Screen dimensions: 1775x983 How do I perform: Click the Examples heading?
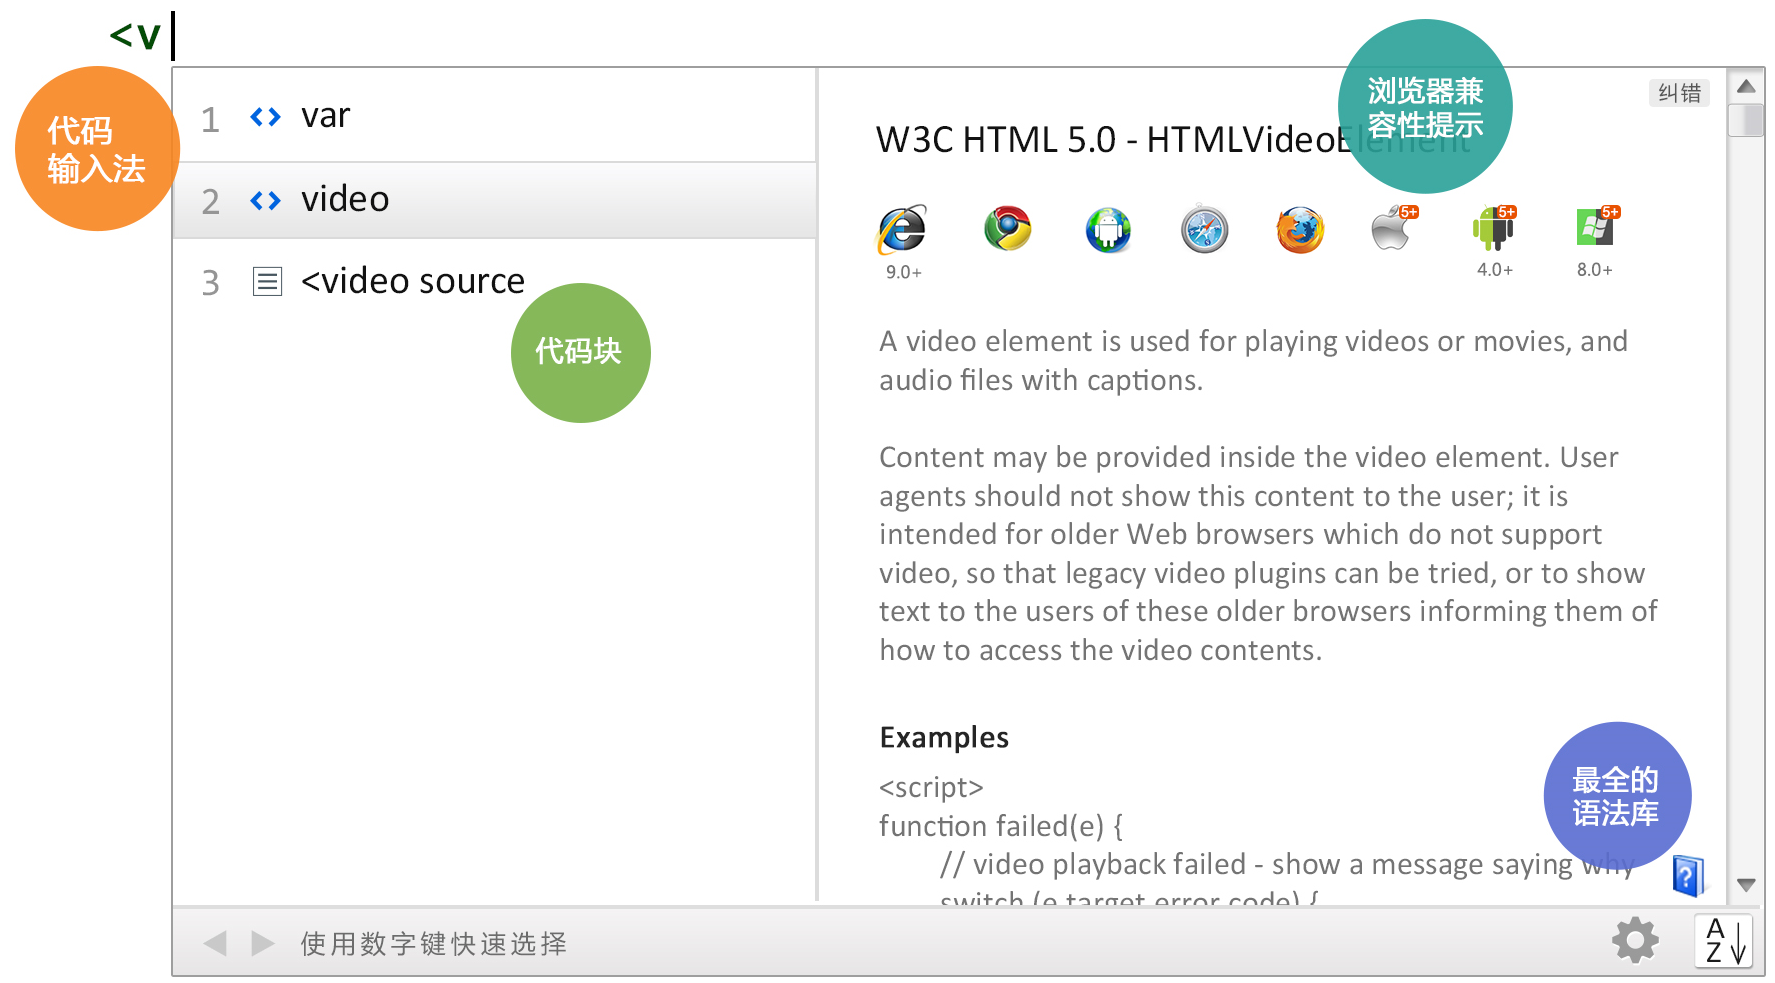click(943, 738)
